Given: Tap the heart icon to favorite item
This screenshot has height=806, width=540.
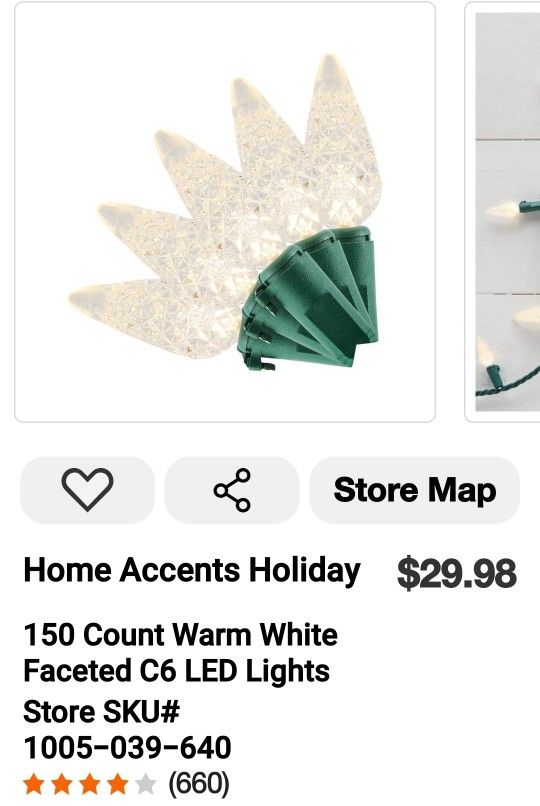Looking at the screenshot, I should (87, 490).
